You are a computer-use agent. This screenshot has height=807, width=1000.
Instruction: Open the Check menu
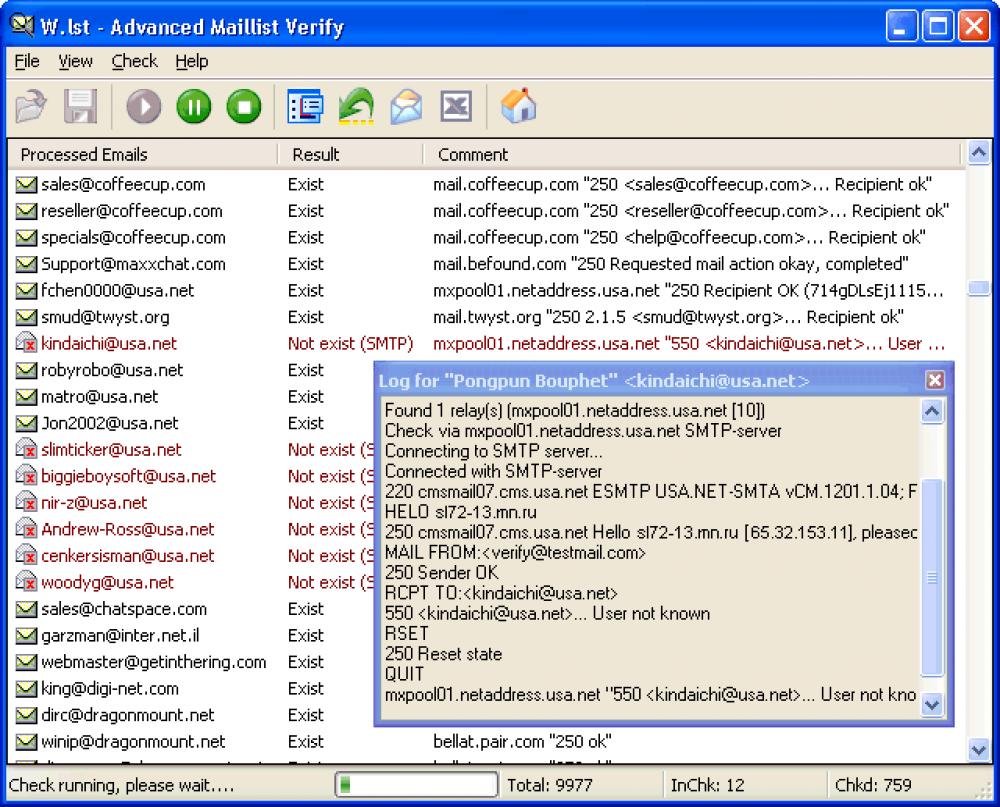pyautogui.click(x=134, y=61)
